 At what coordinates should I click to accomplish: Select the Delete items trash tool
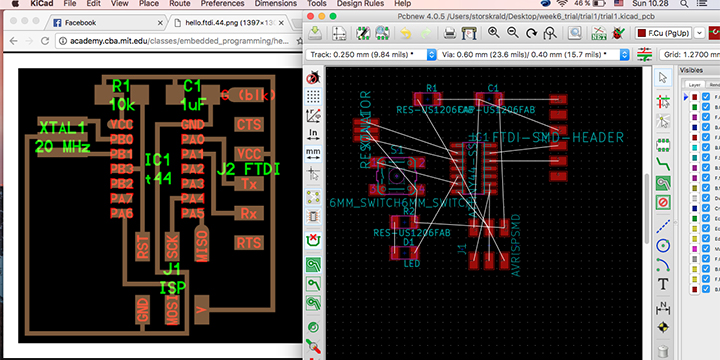[x=663, y=351]
